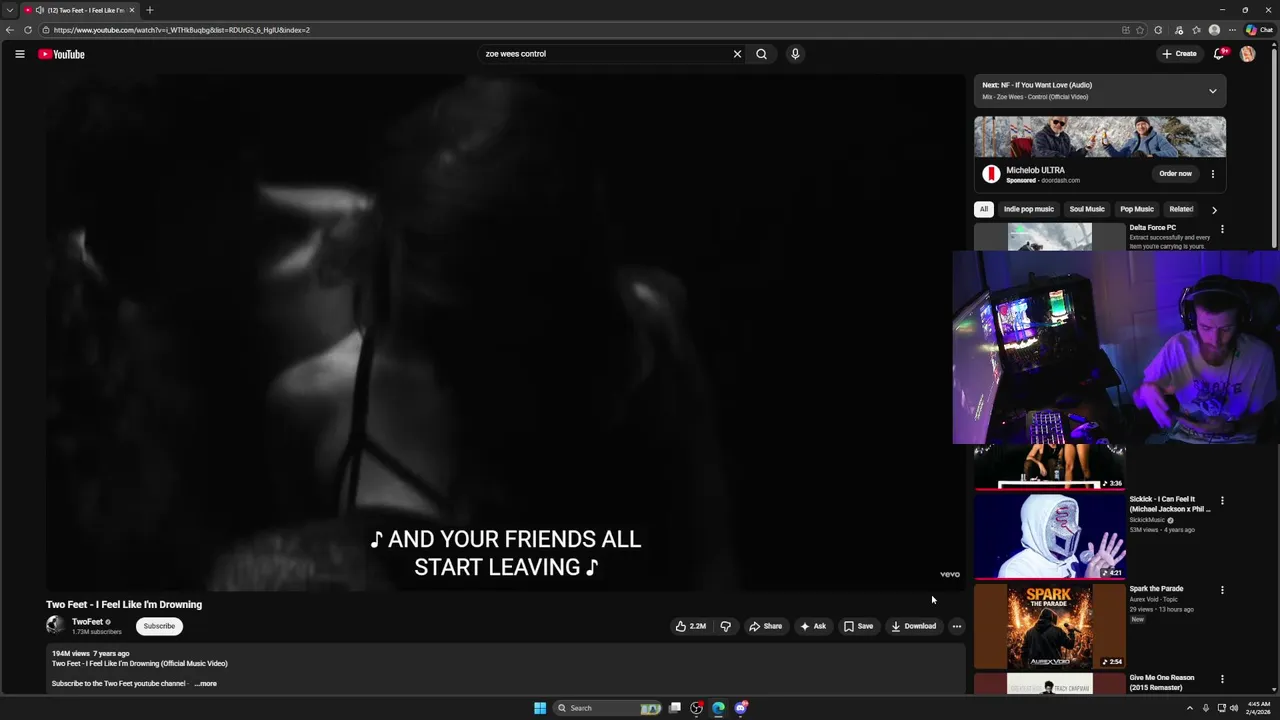
Task: Open the tab actions dropdown menu
Action: tap(9, 10)
